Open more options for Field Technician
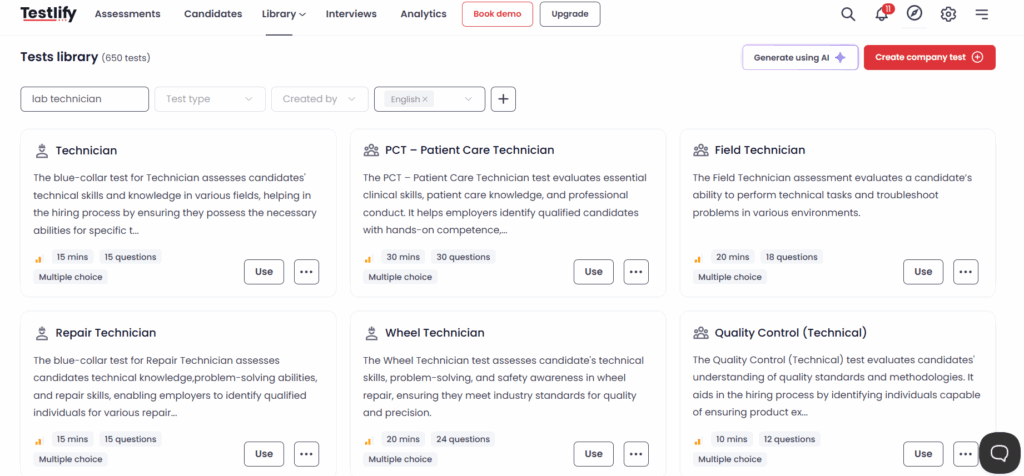The image size is (1024, 476). pyautogui.click(x=966, y=272)
